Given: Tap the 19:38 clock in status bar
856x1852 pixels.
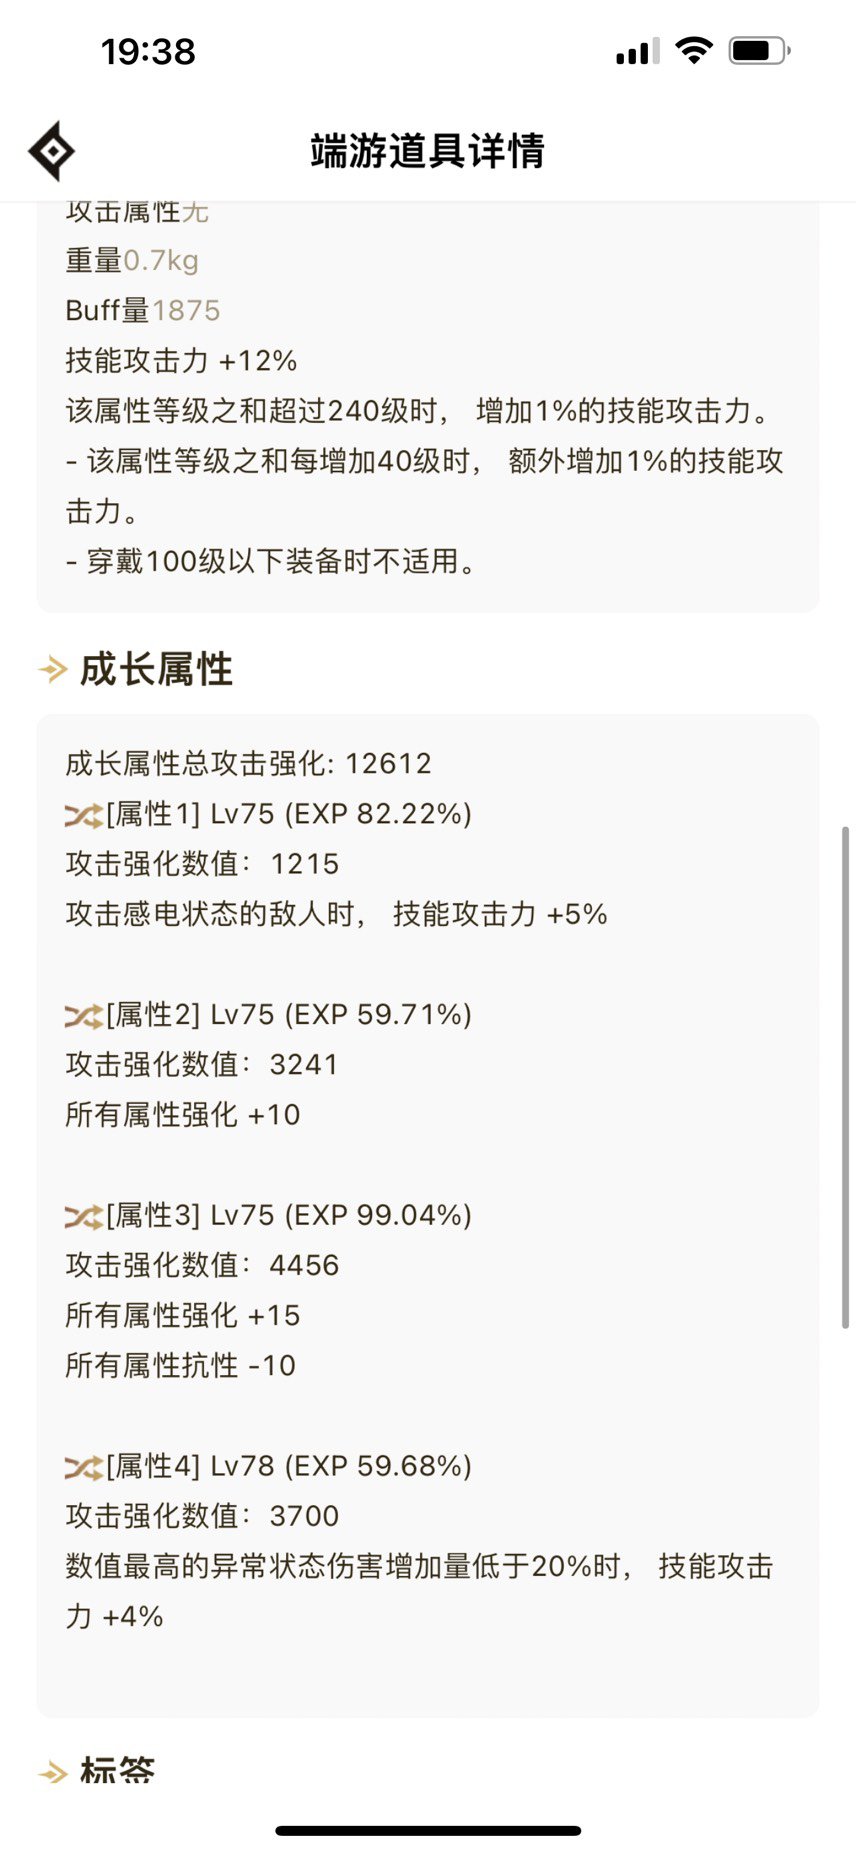Looking at the screenshot, I should [148, 51].
